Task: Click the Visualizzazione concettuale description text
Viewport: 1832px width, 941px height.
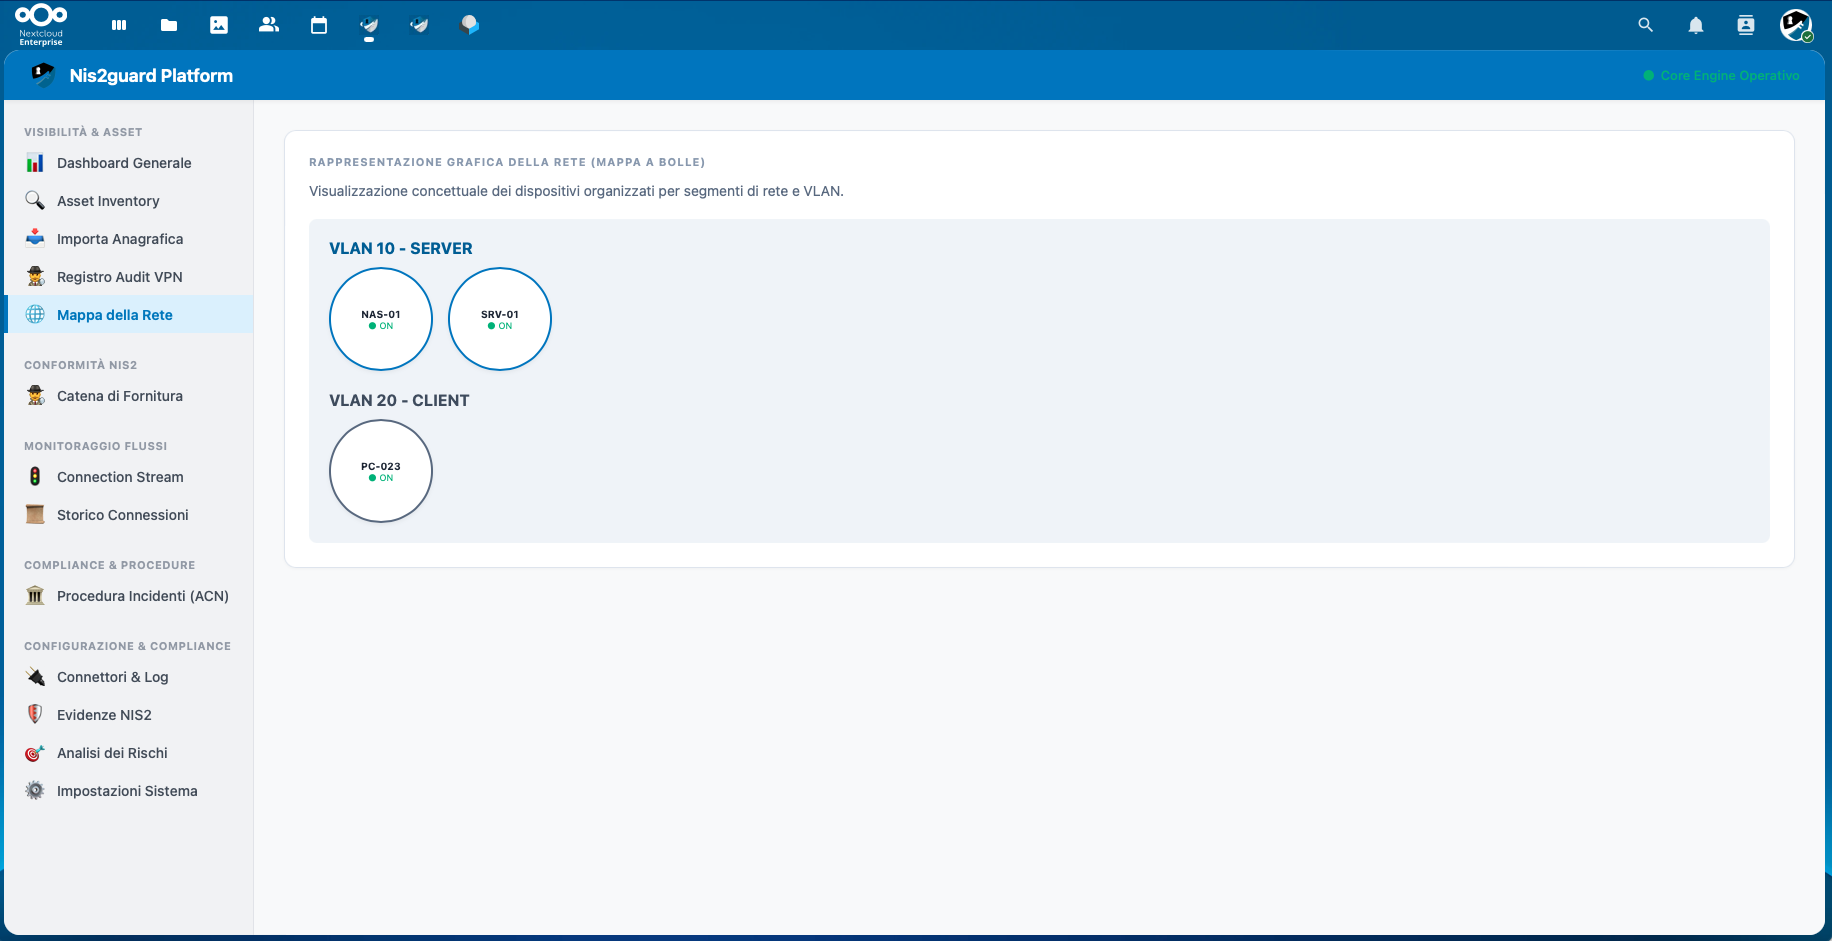Action: coord(576,191)
